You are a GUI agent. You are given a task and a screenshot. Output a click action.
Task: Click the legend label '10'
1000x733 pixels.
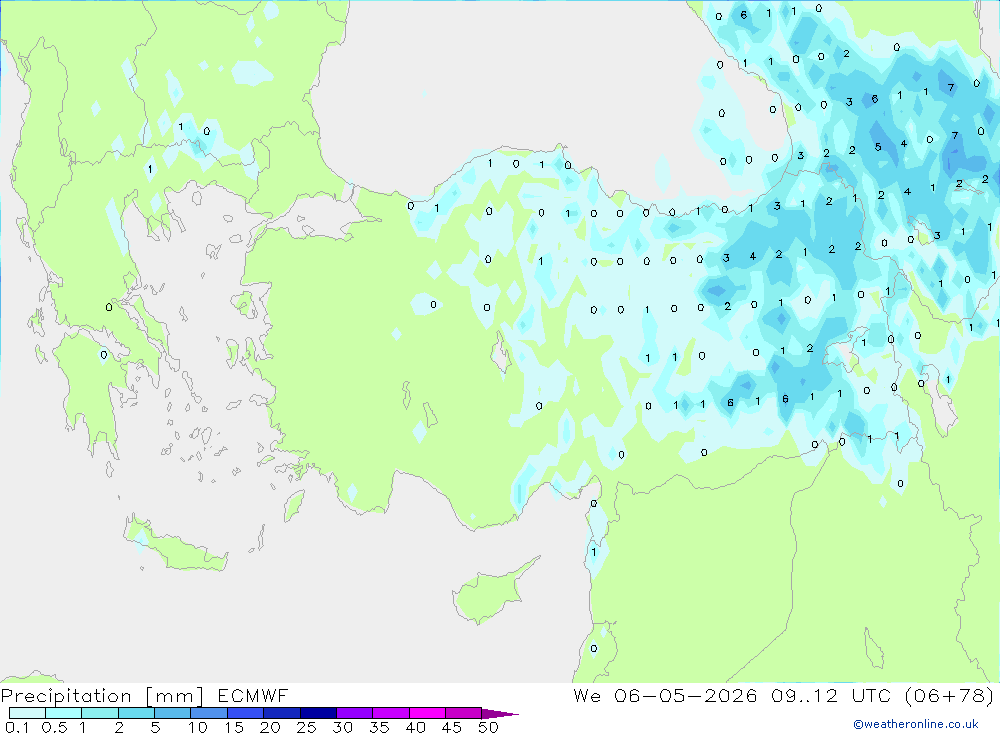coord(198,727)
